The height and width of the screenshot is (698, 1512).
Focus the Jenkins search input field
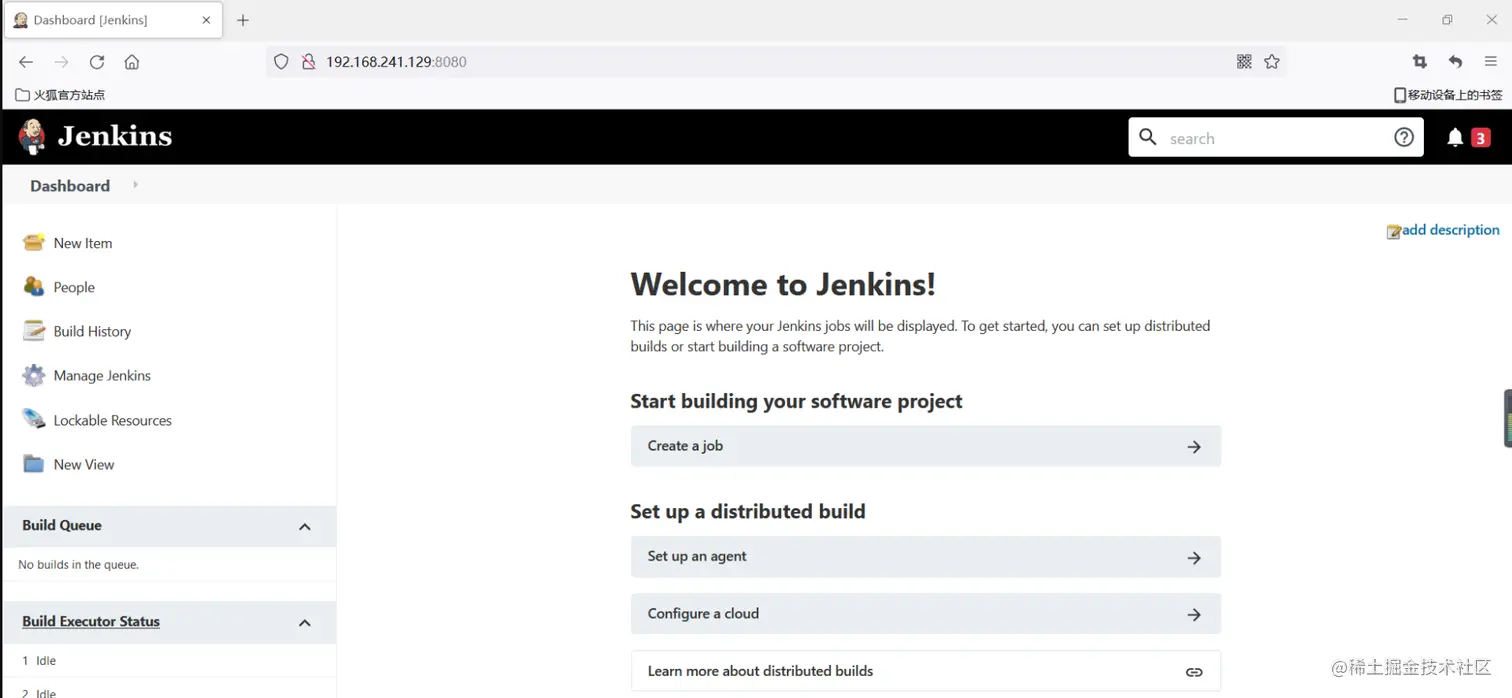(x=1275, y=138)
